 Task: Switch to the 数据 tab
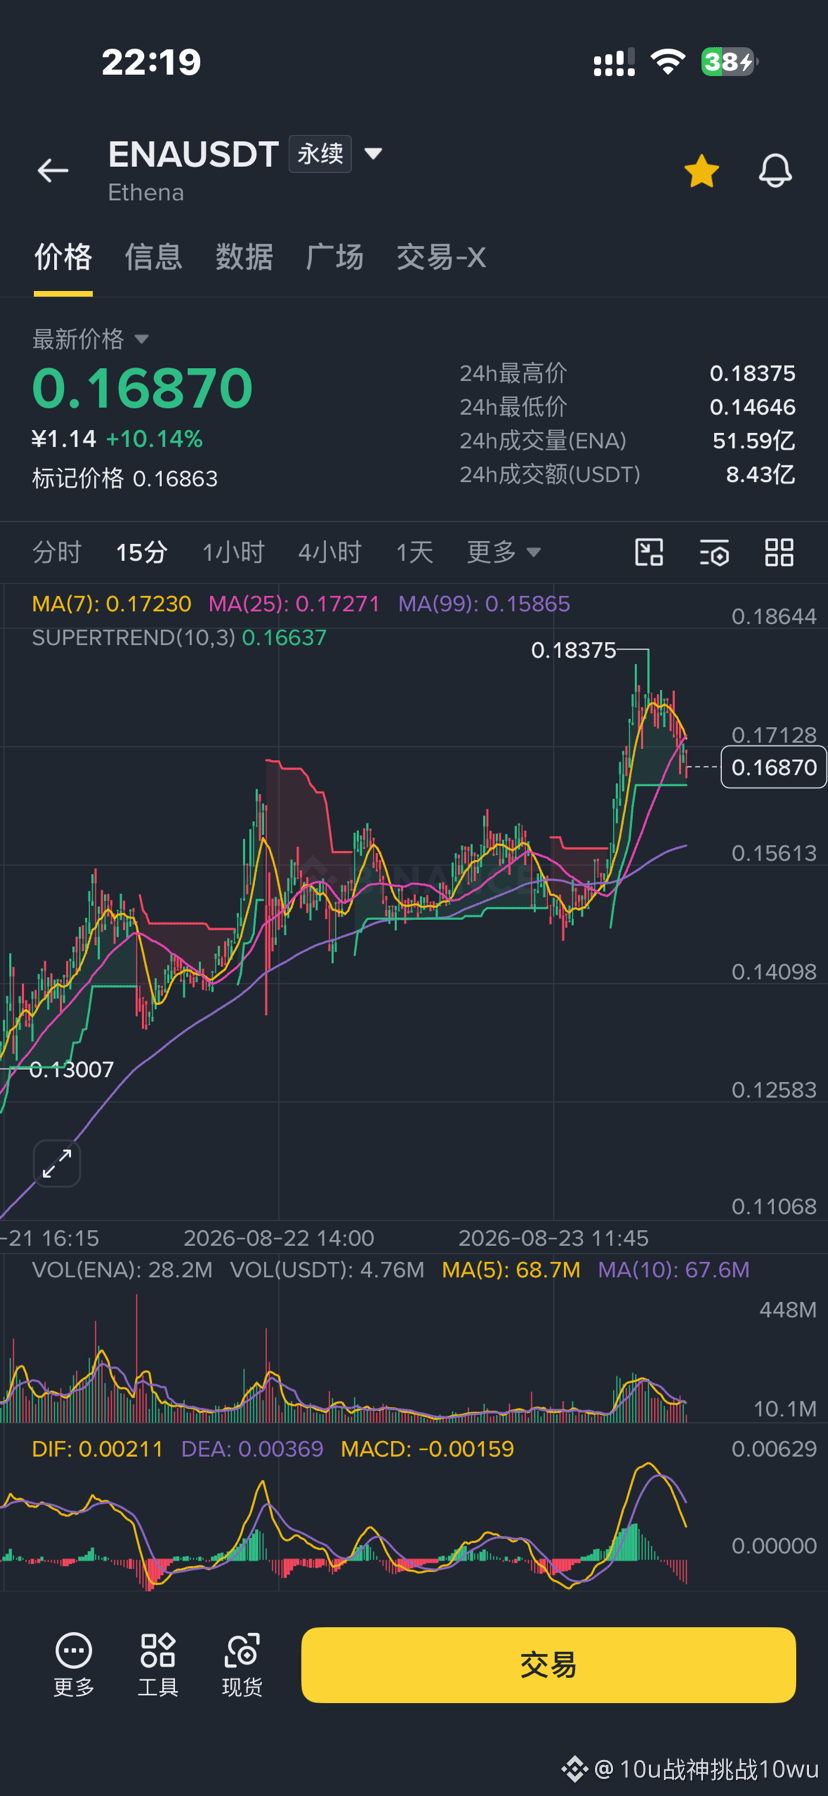(x=244, y=257)
